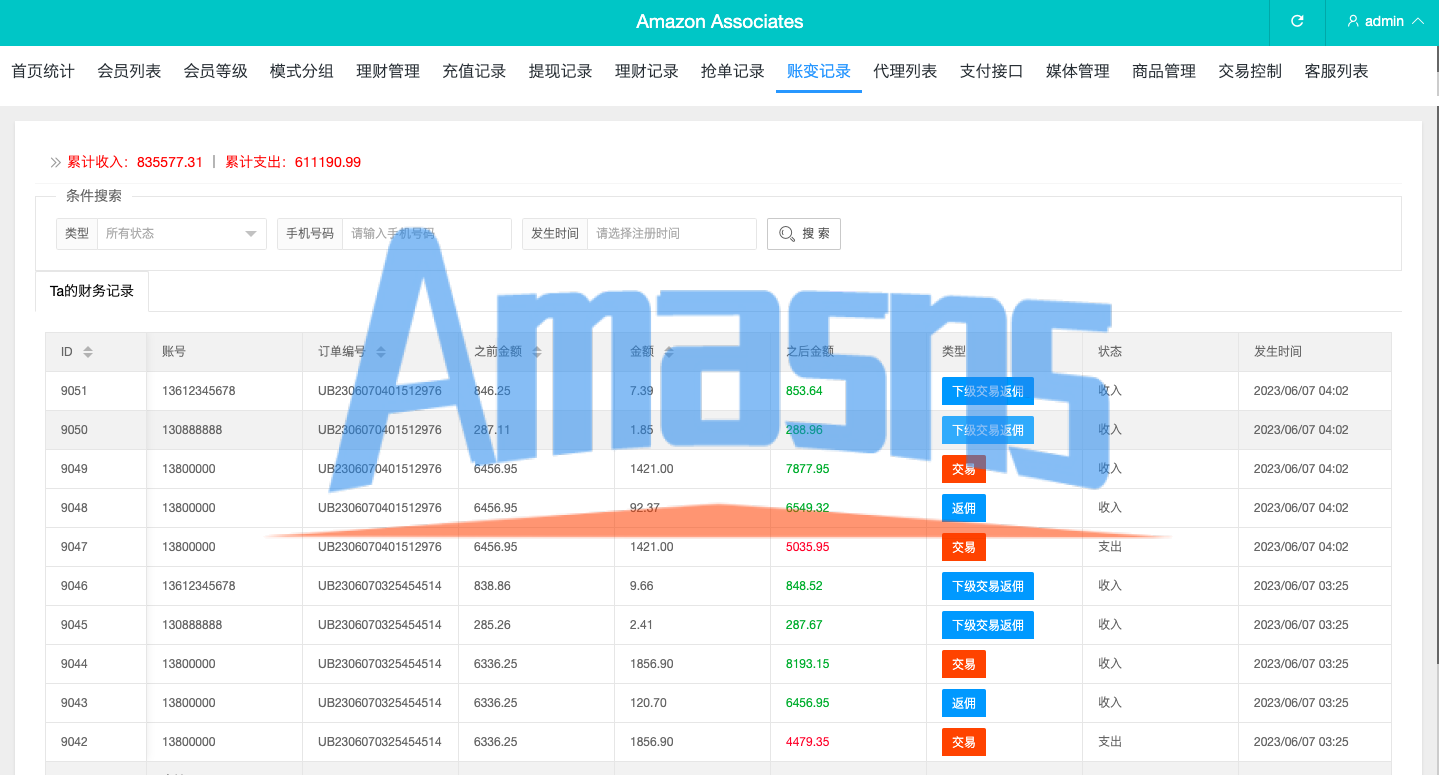1439x775 pixels.
Task: Click 支出 status in row 9047
Action: [x=1110, y=547]
